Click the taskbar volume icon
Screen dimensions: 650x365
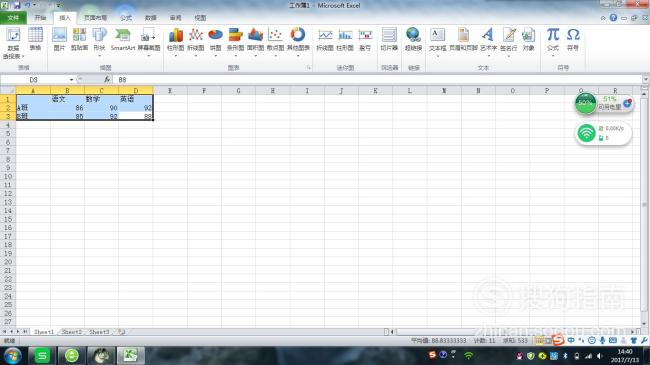click(600, 356)
